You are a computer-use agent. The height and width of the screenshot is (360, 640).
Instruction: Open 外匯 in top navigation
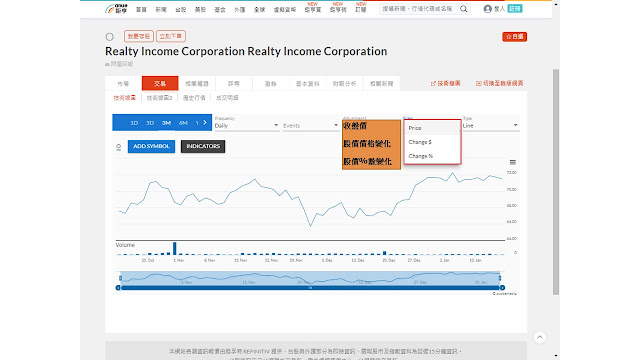(240, 9)
